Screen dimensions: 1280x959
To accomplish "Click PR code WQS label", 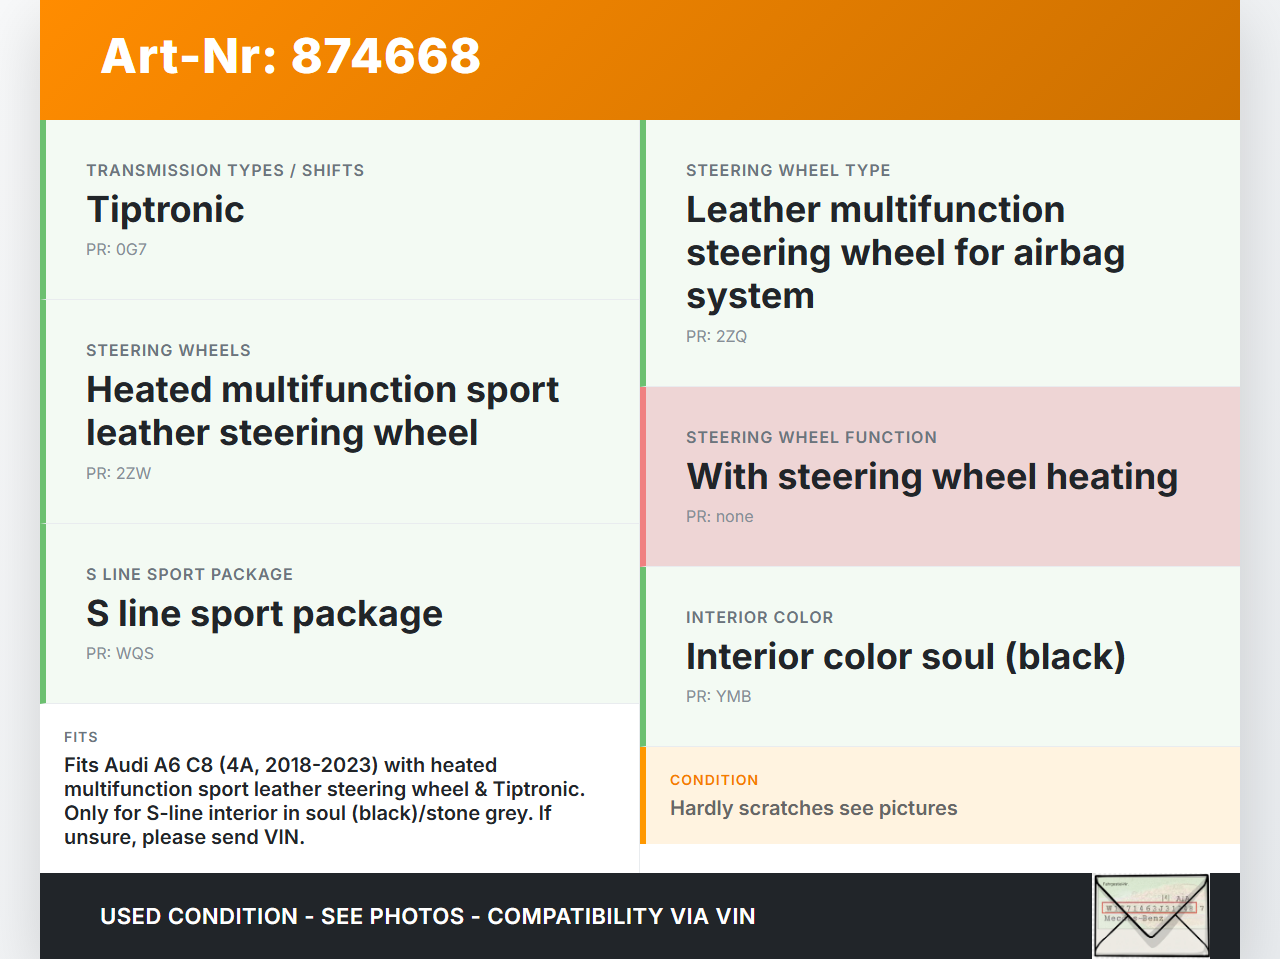I will [120, 654].
